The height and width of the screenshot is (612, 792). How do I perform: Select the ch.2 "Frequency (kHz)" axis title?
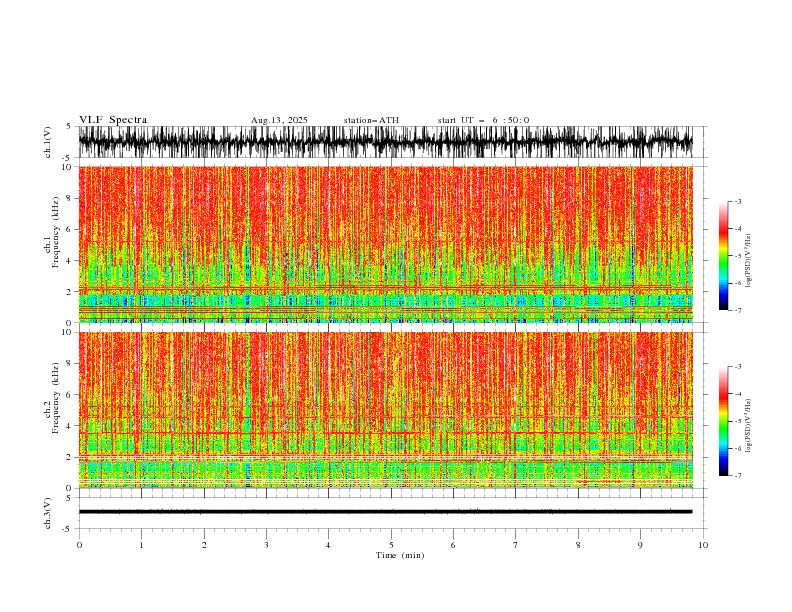55,398
